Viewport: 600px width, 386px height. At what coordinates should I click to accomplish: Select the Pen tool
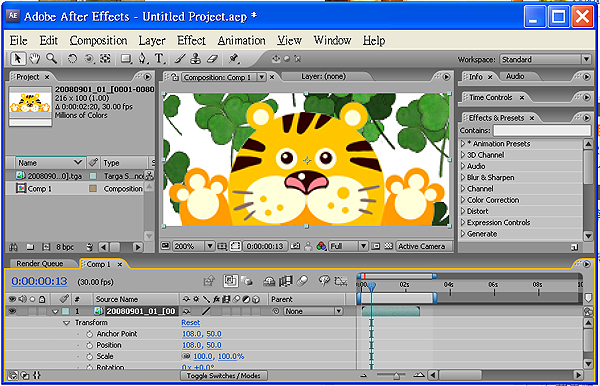tap(142, 59)
